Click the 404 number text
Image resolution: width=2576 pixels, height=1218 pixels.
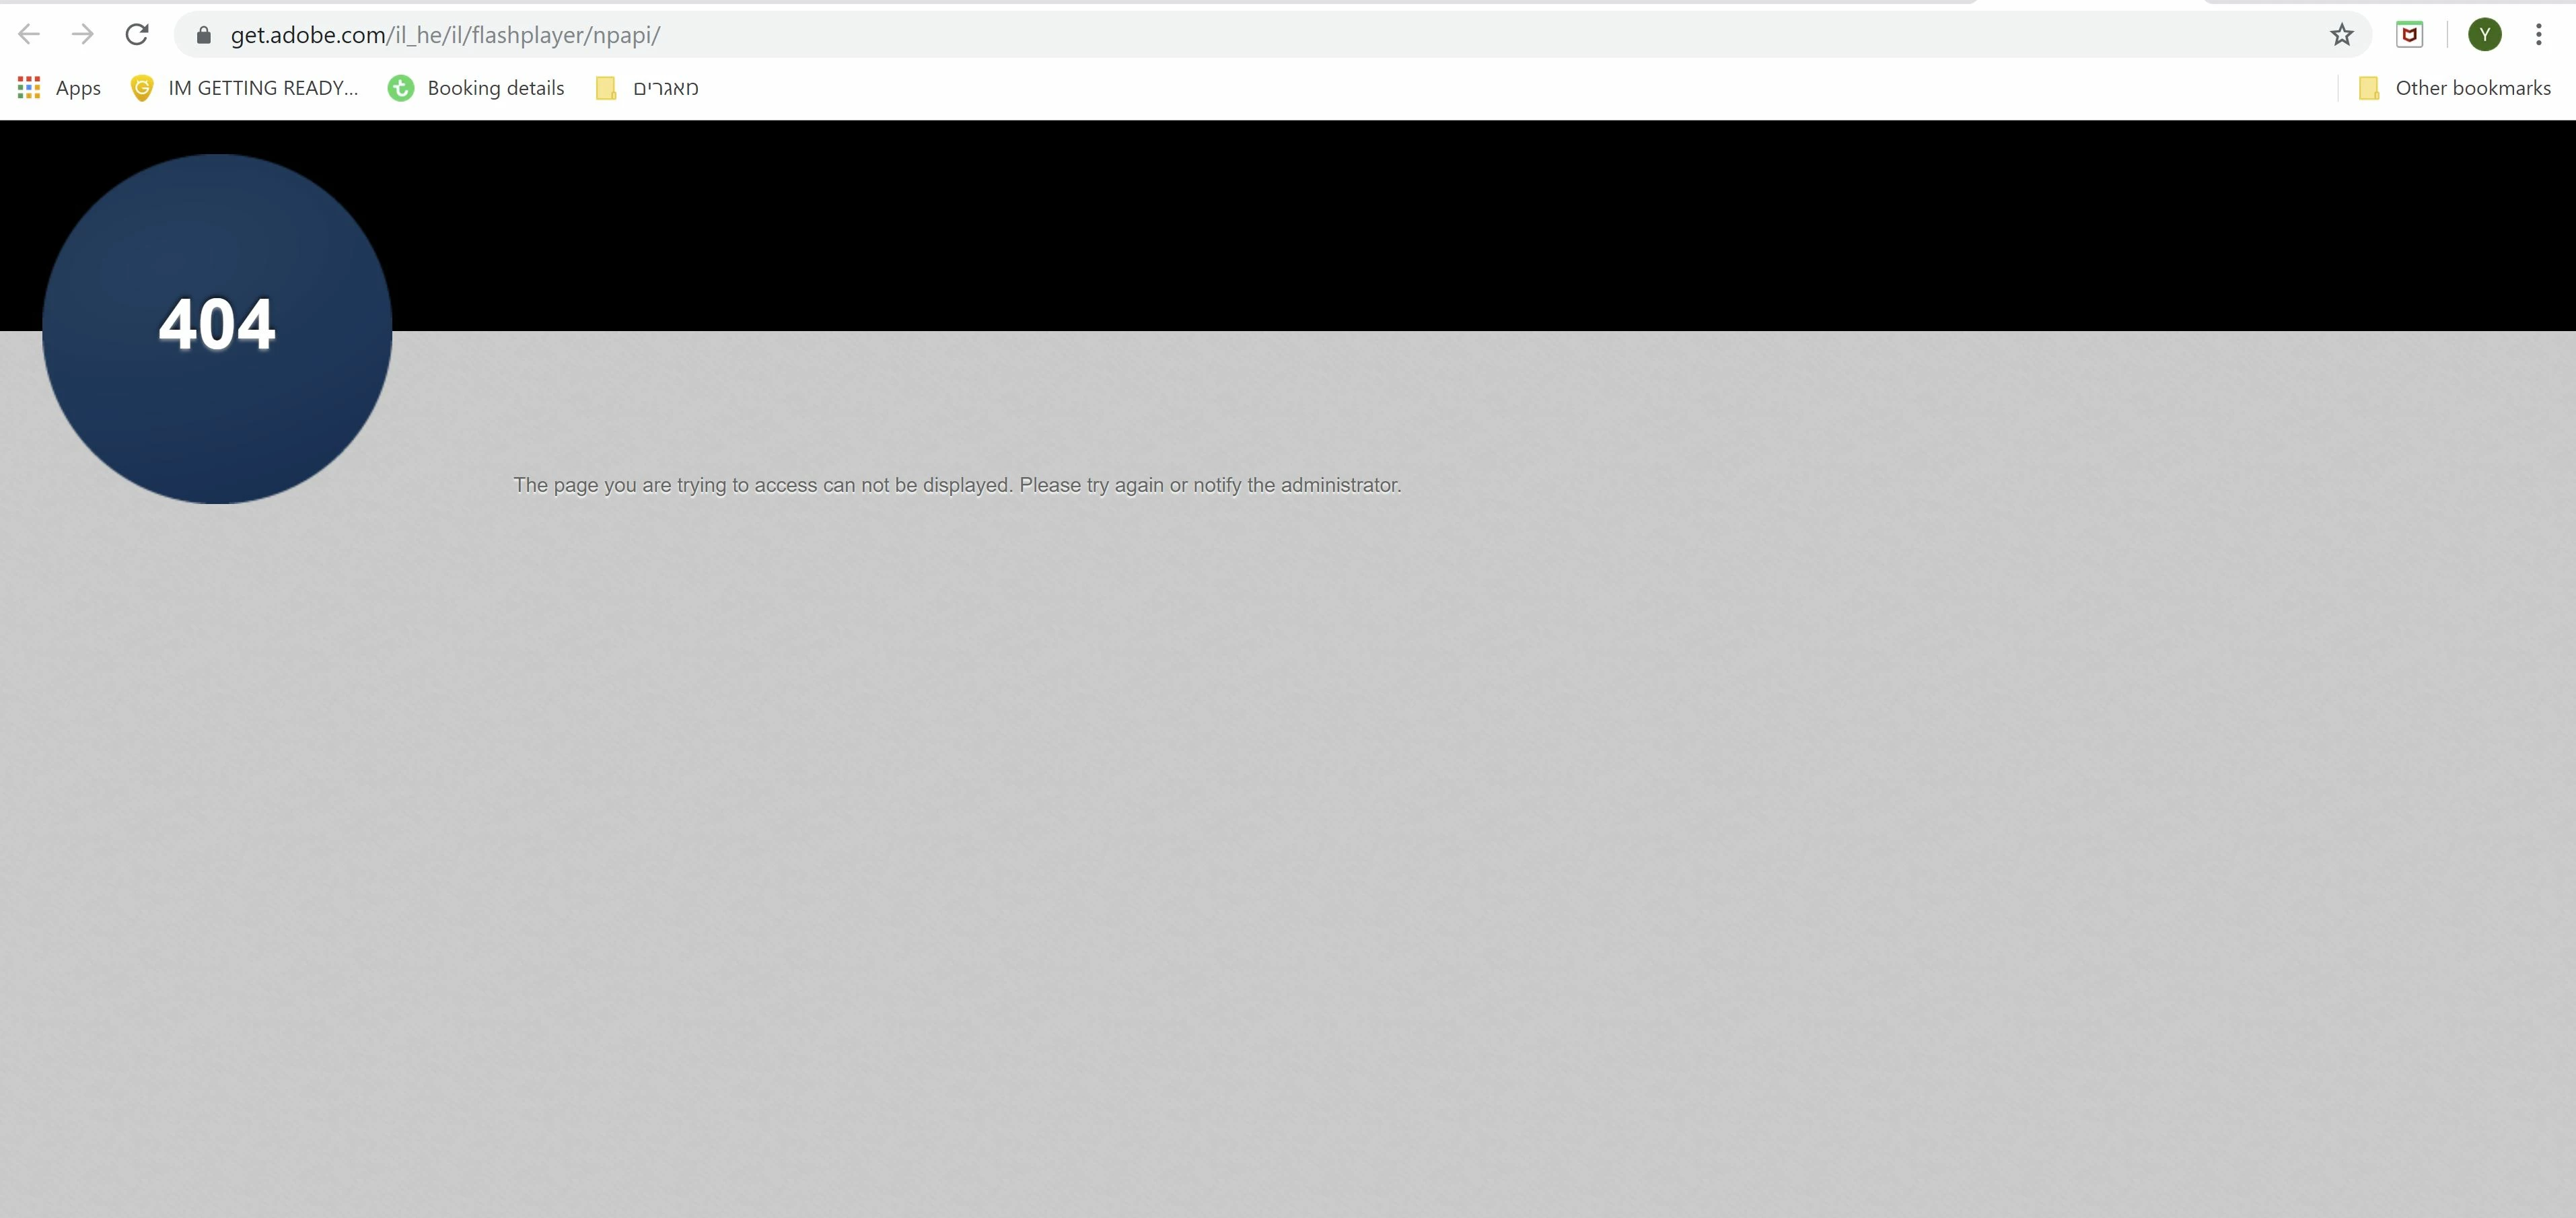[x=217, y=325]
